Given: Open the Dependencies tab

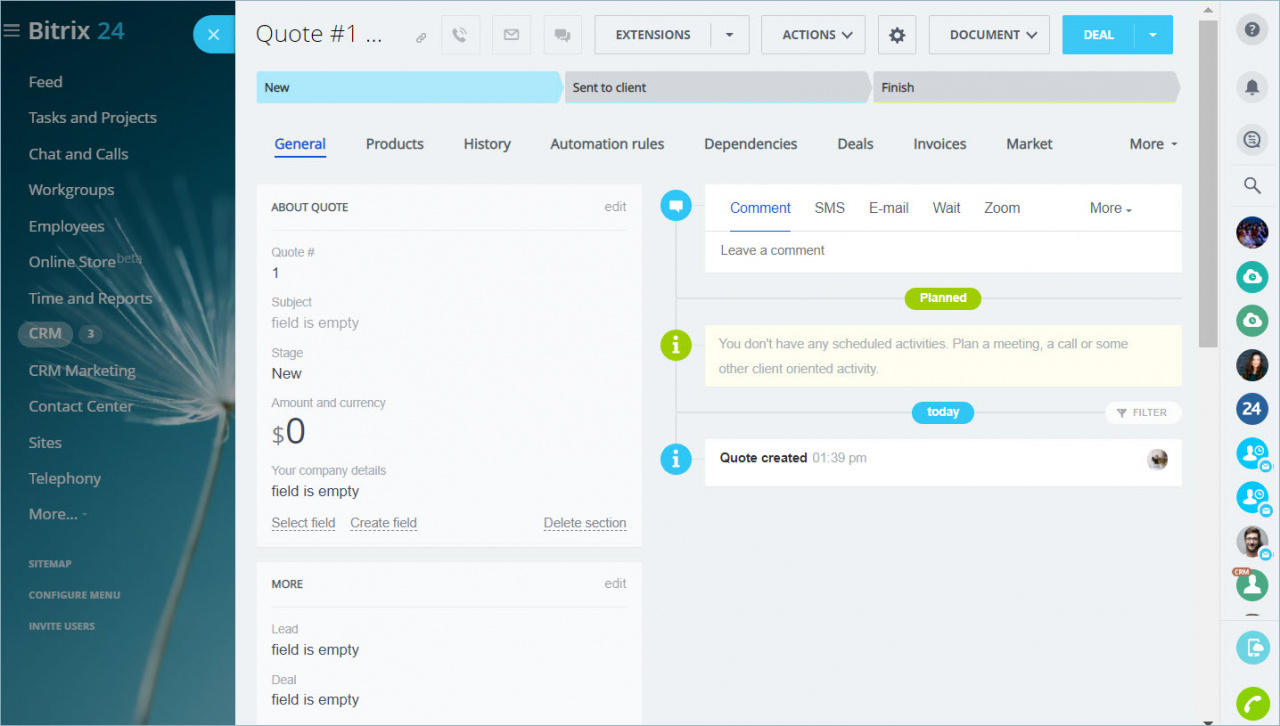Looking at the screenshot, I should tap(751, 144).
